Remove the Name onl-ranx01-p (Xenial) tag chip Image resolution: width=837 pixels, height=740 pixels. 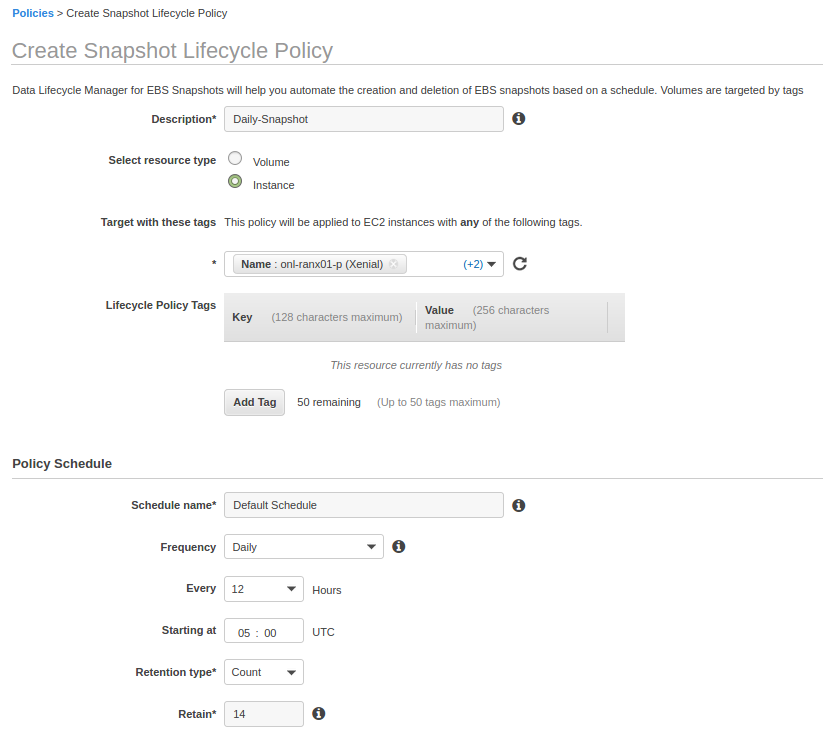click(393, 264)
